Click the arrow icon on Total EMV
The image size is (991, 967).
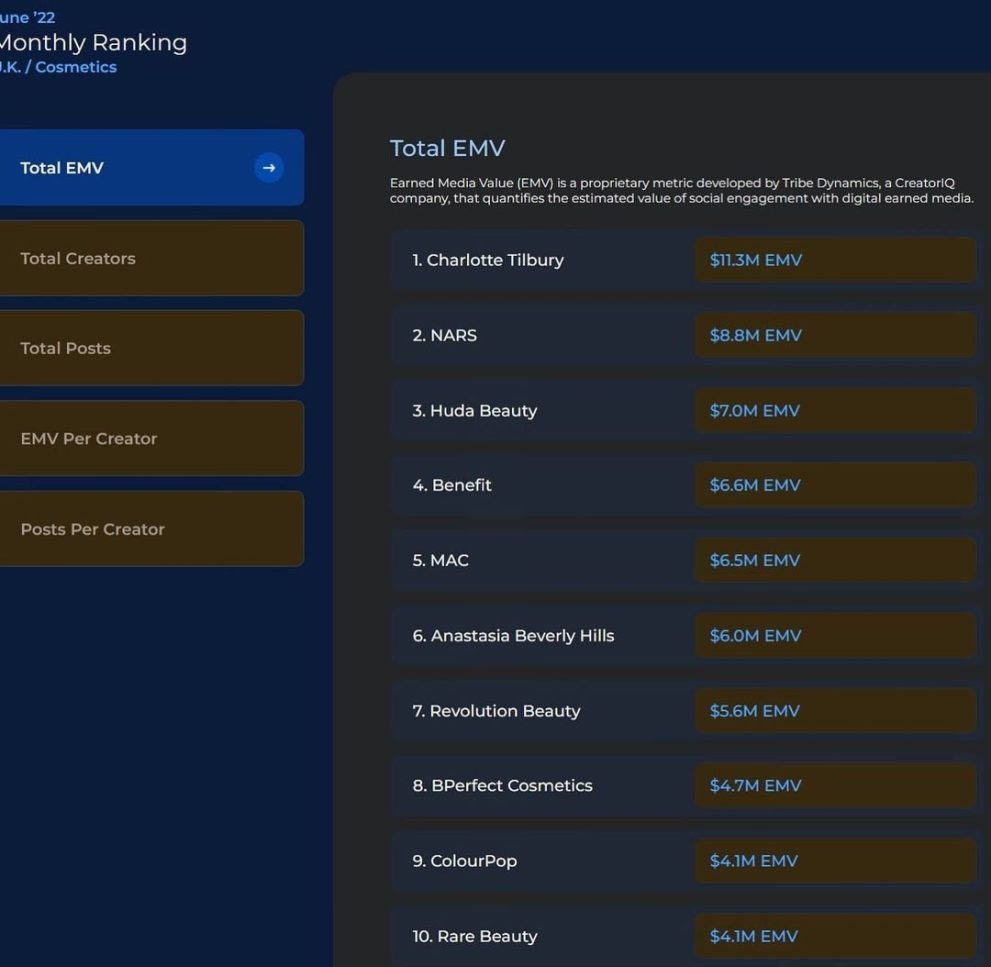[268, 168]
